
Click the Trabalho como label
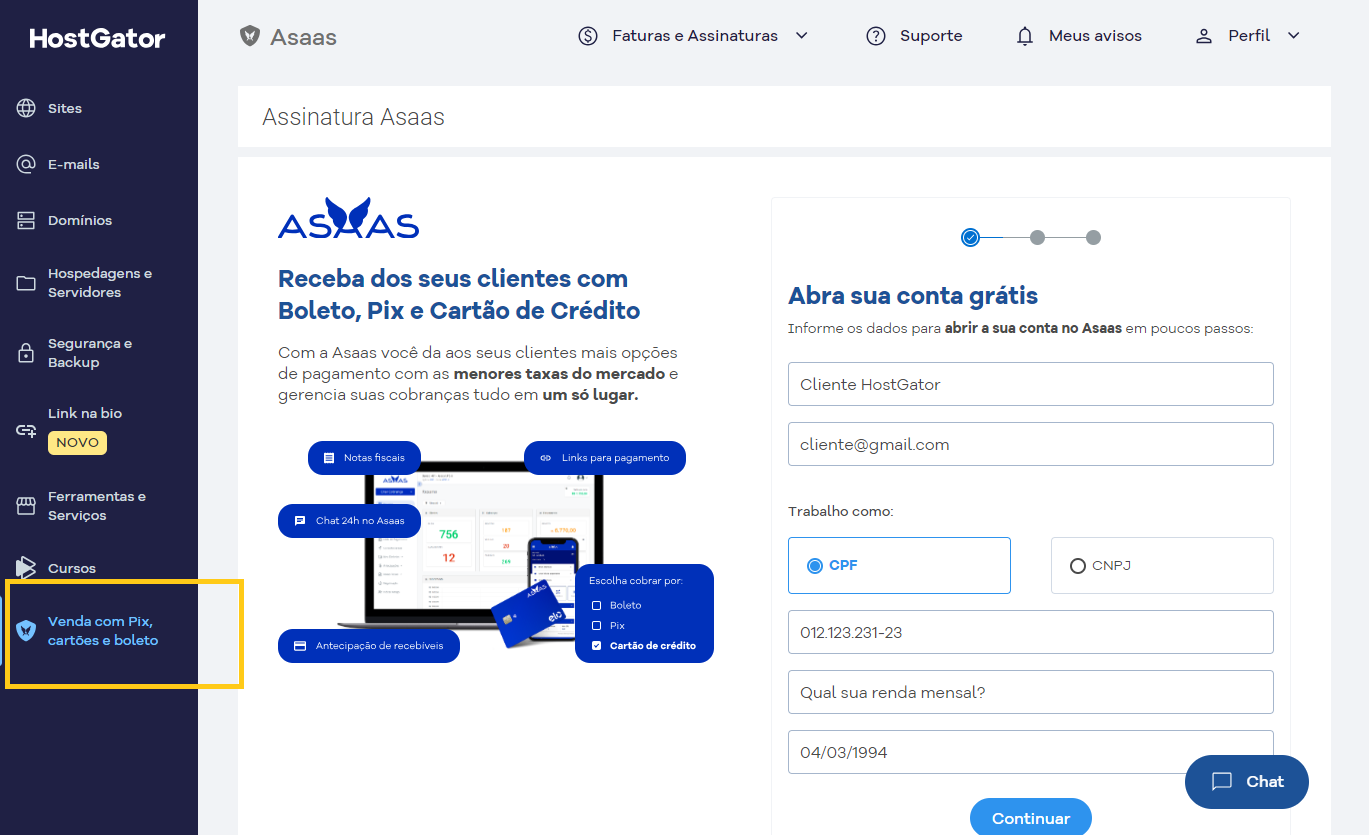pyautogui.click(x=840, y=511)
